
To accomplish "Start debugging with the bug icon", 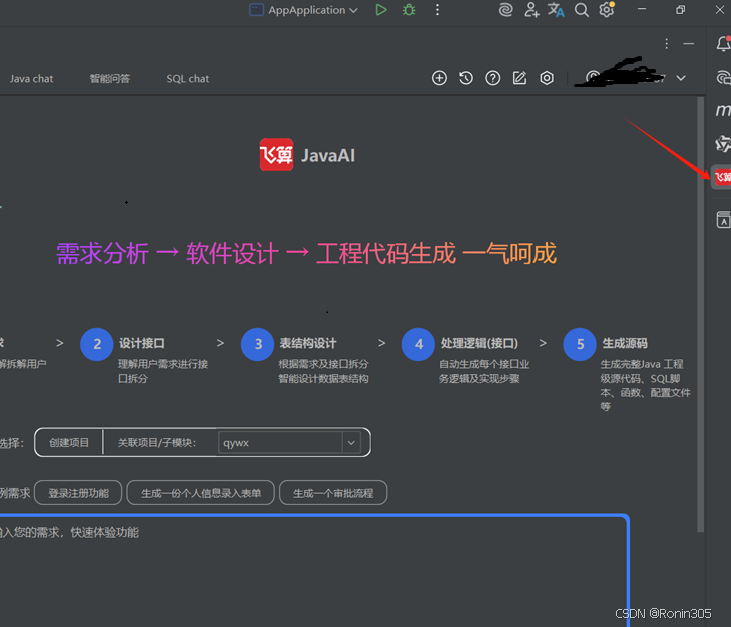I will point(409,10).
